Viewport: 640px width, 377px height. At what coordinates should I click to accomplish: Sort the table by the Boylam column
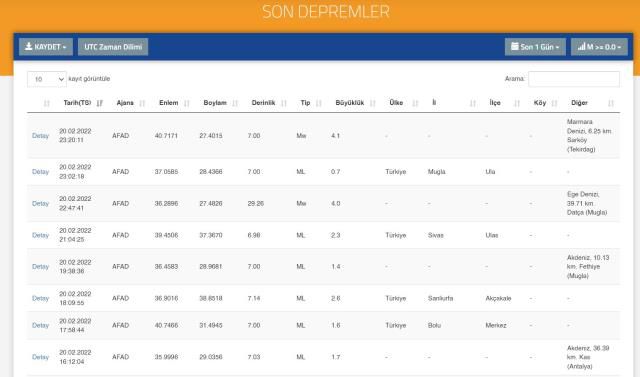(220, 103)
